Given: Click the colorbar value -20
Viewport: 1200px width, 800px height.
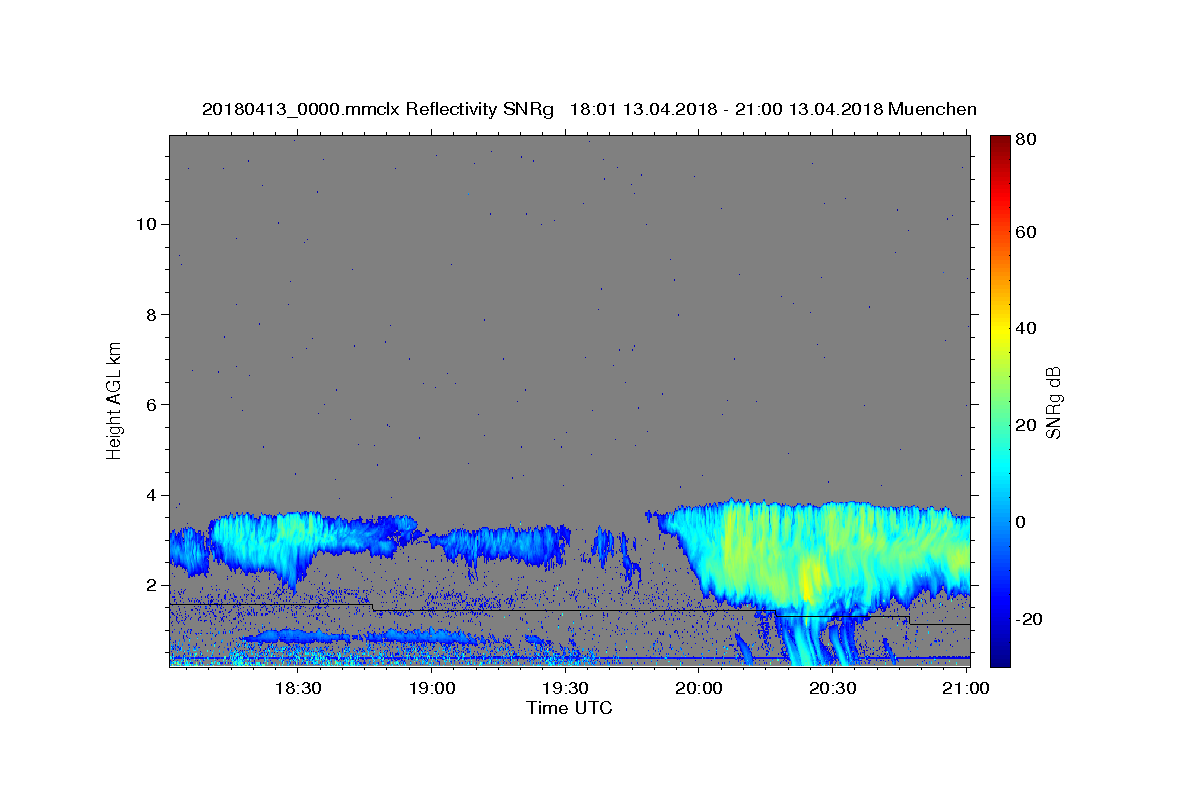Looking at the screenshot, I should [1028, 618].
